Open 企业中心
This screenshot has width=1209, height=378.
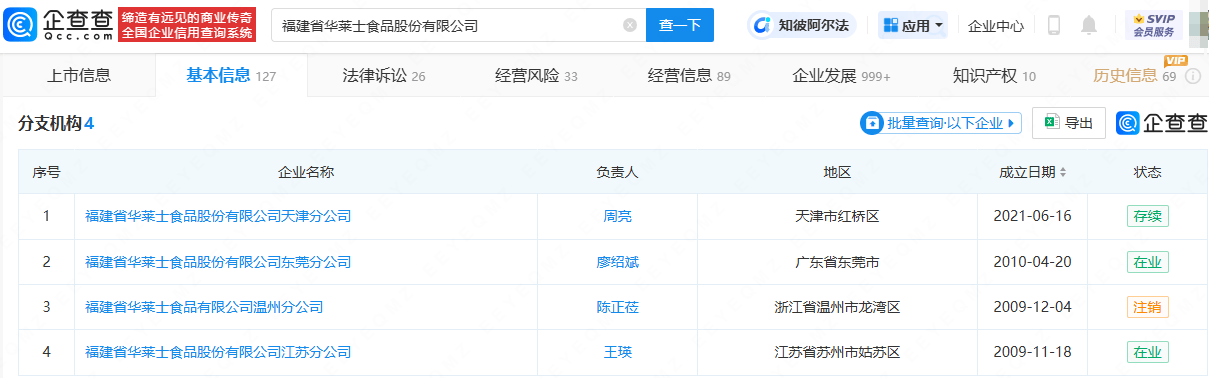pyautogui.click(x=996, y=26)
